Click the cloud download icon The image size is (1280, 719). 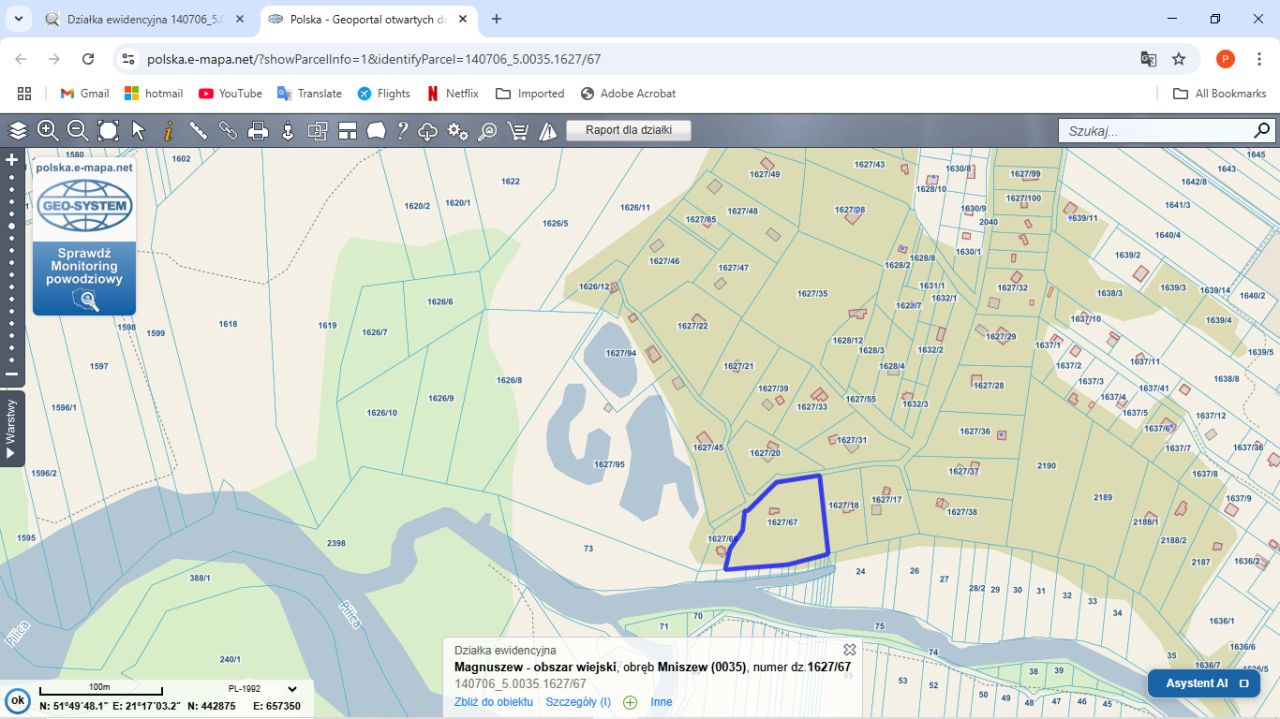point(428,131)
